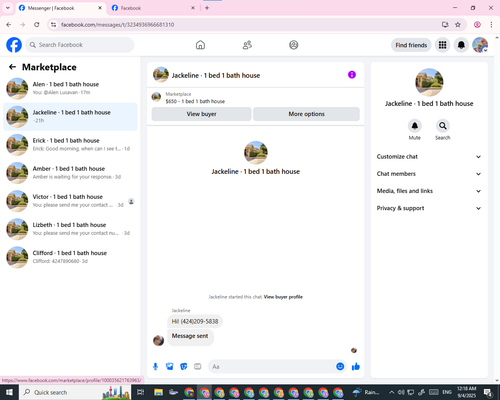Screen dimensions: 500x400
Task: Click the Find friends button
Action: click(x=411, y=45)
